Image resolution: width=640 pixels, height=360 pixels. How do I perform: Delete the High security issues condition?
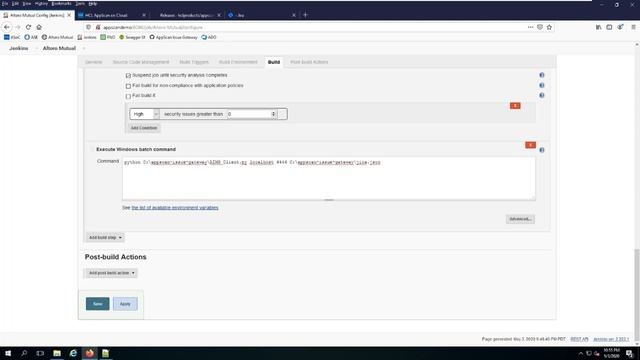tap(515, 106)
